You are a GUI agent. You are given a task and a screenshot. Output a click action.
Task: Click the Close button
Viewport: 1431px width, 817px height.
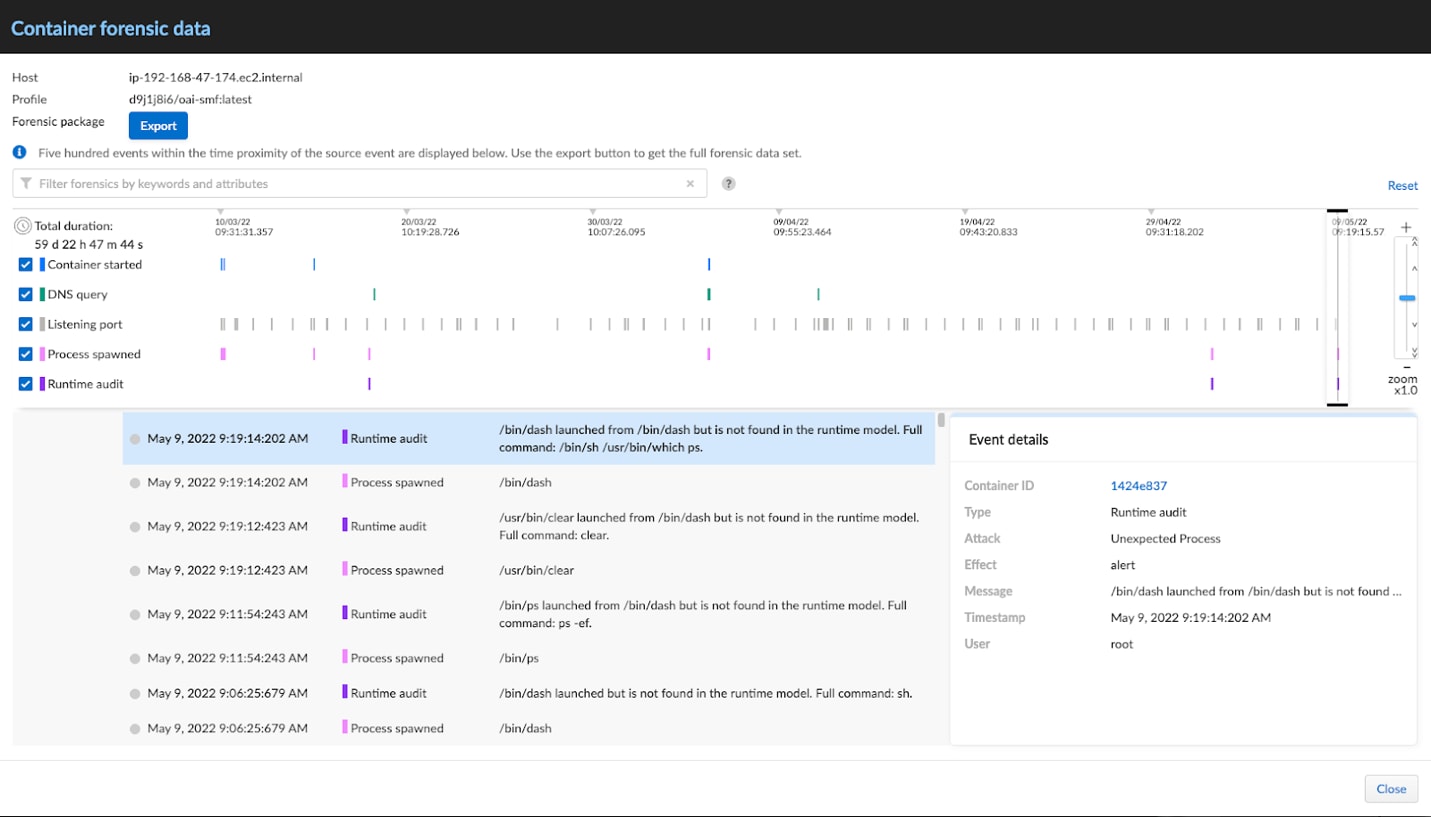[1391, 789]
